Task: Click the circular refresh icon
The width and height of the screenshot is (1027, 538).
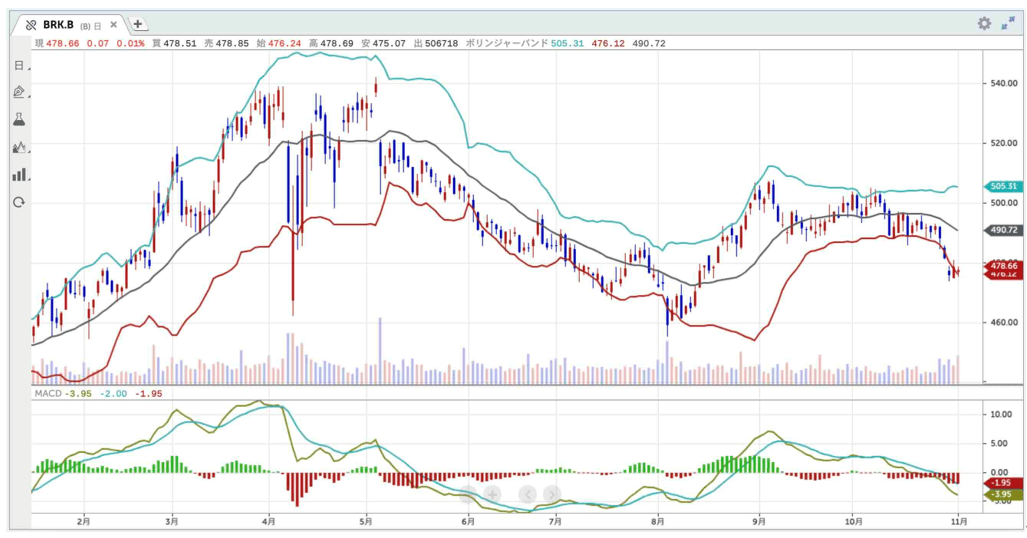Action: (19, 202)
